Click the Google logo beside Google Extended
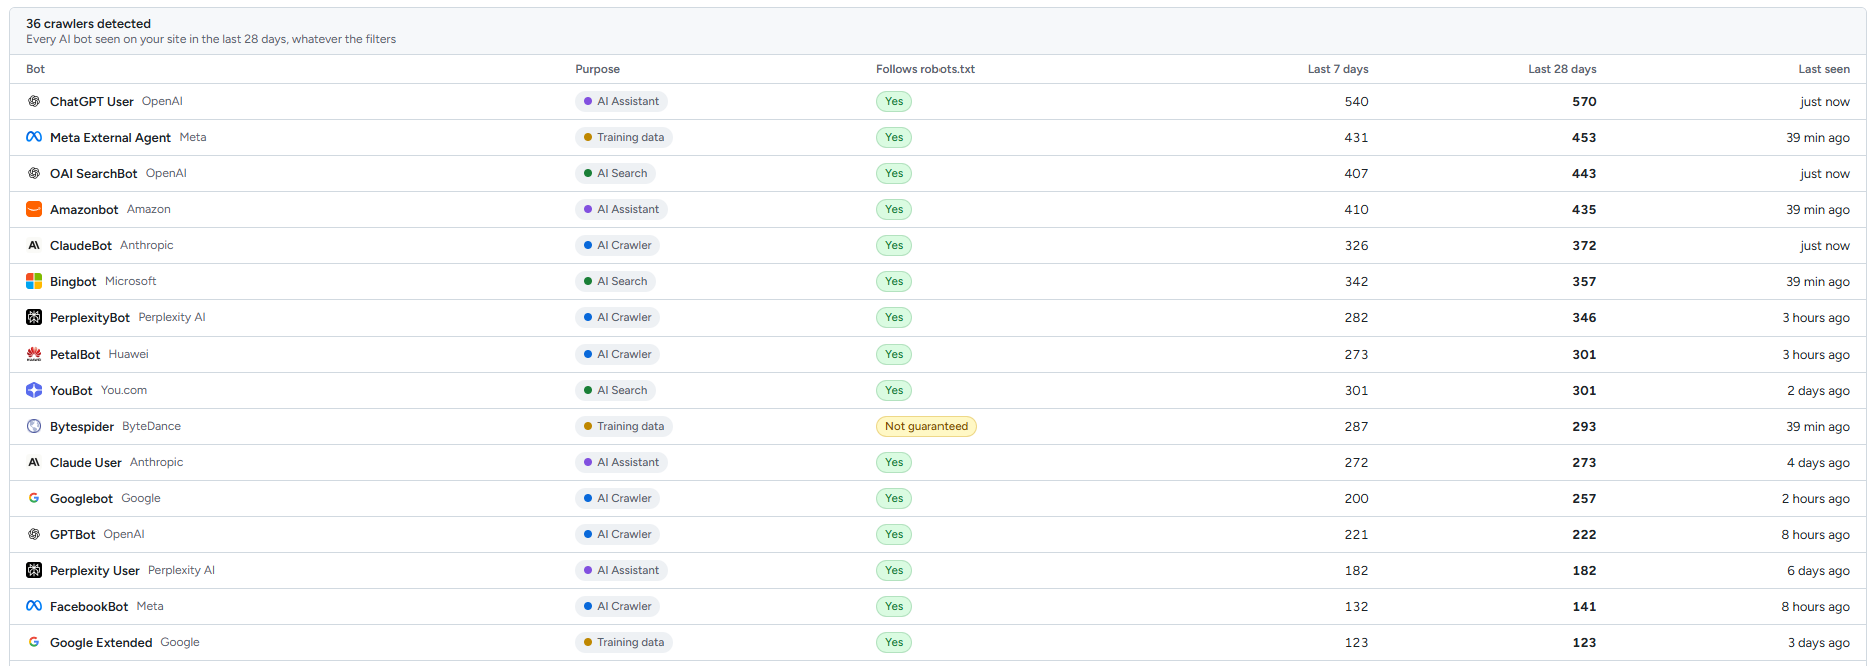Screen dimensions: 1874x666 tap(34, 642)
